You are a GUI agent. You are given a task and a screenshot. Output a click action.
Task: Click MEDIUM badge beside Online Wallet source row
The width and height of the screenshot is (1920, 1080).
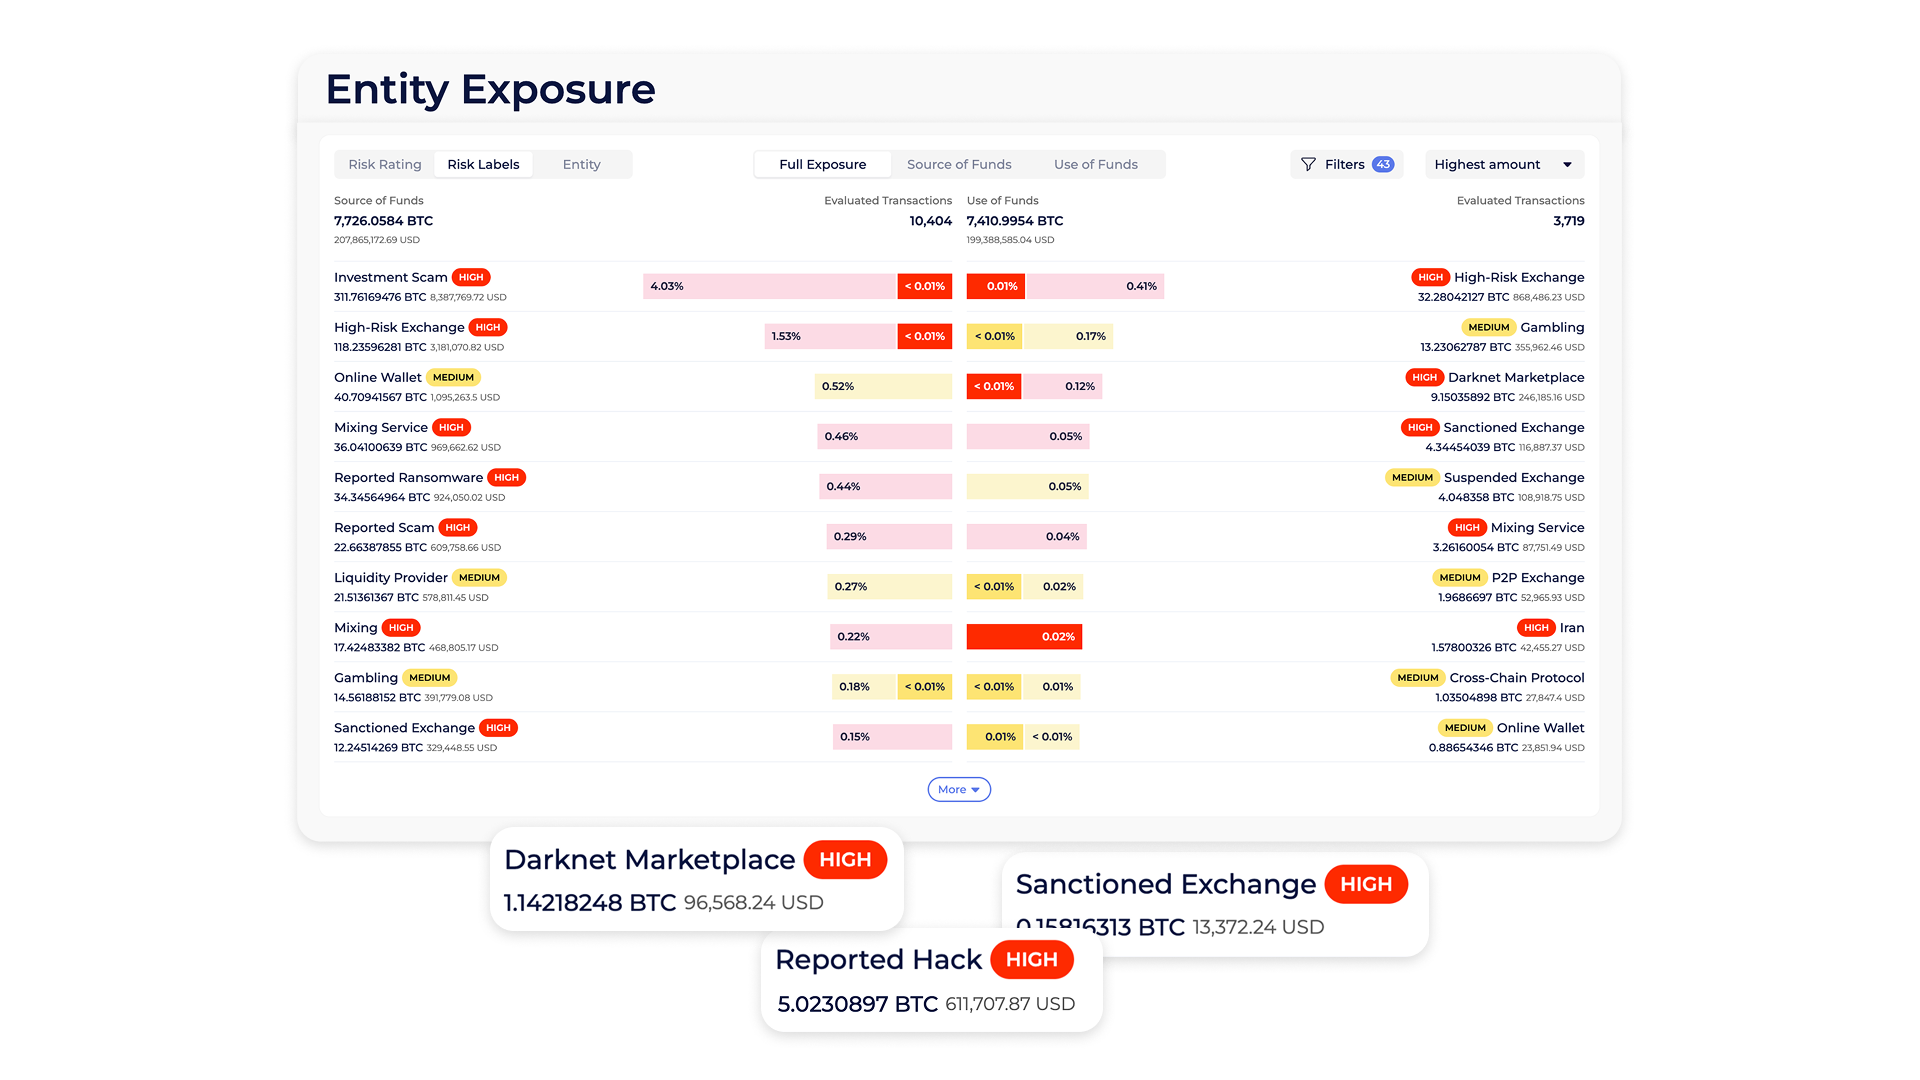pyautogui.click(x=453, y=377)
